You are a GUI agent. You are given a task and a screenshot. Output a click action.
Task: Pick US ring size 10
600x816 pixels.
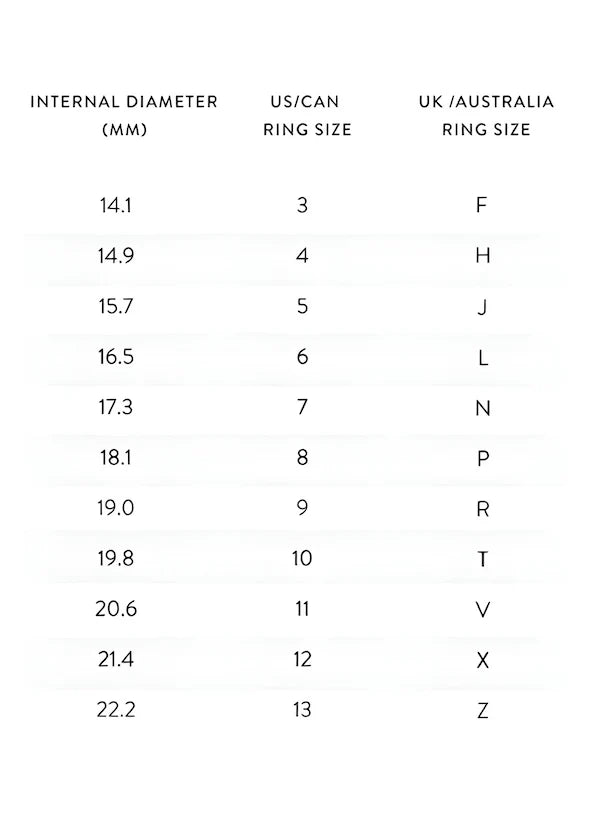click(302, 558)
